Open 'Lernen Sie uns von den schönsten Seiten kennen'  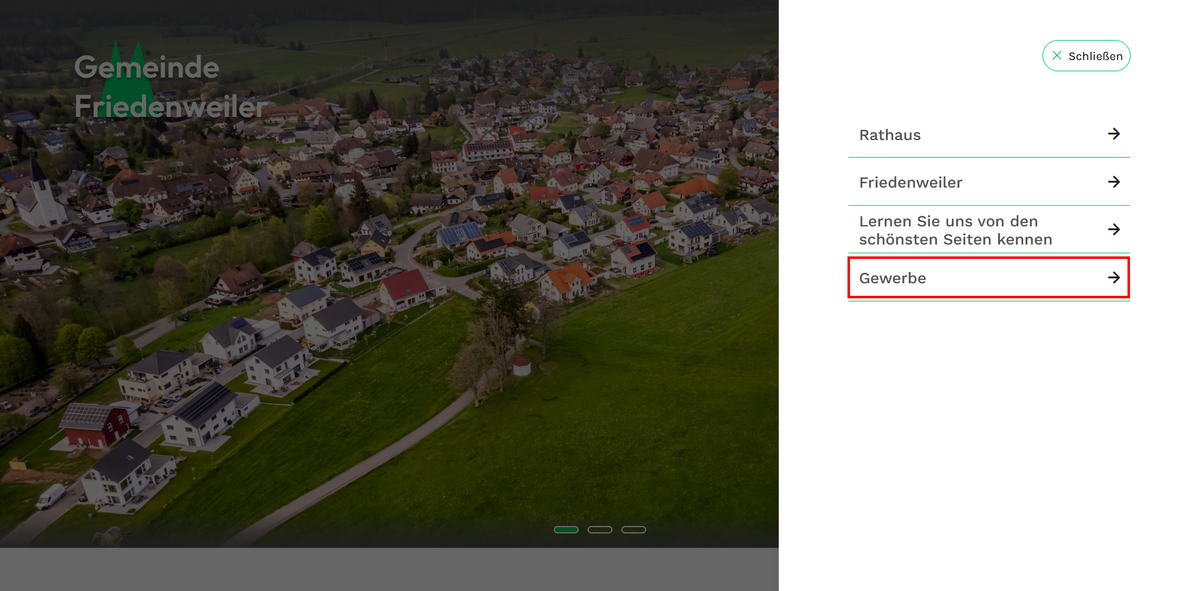(989, 230)
